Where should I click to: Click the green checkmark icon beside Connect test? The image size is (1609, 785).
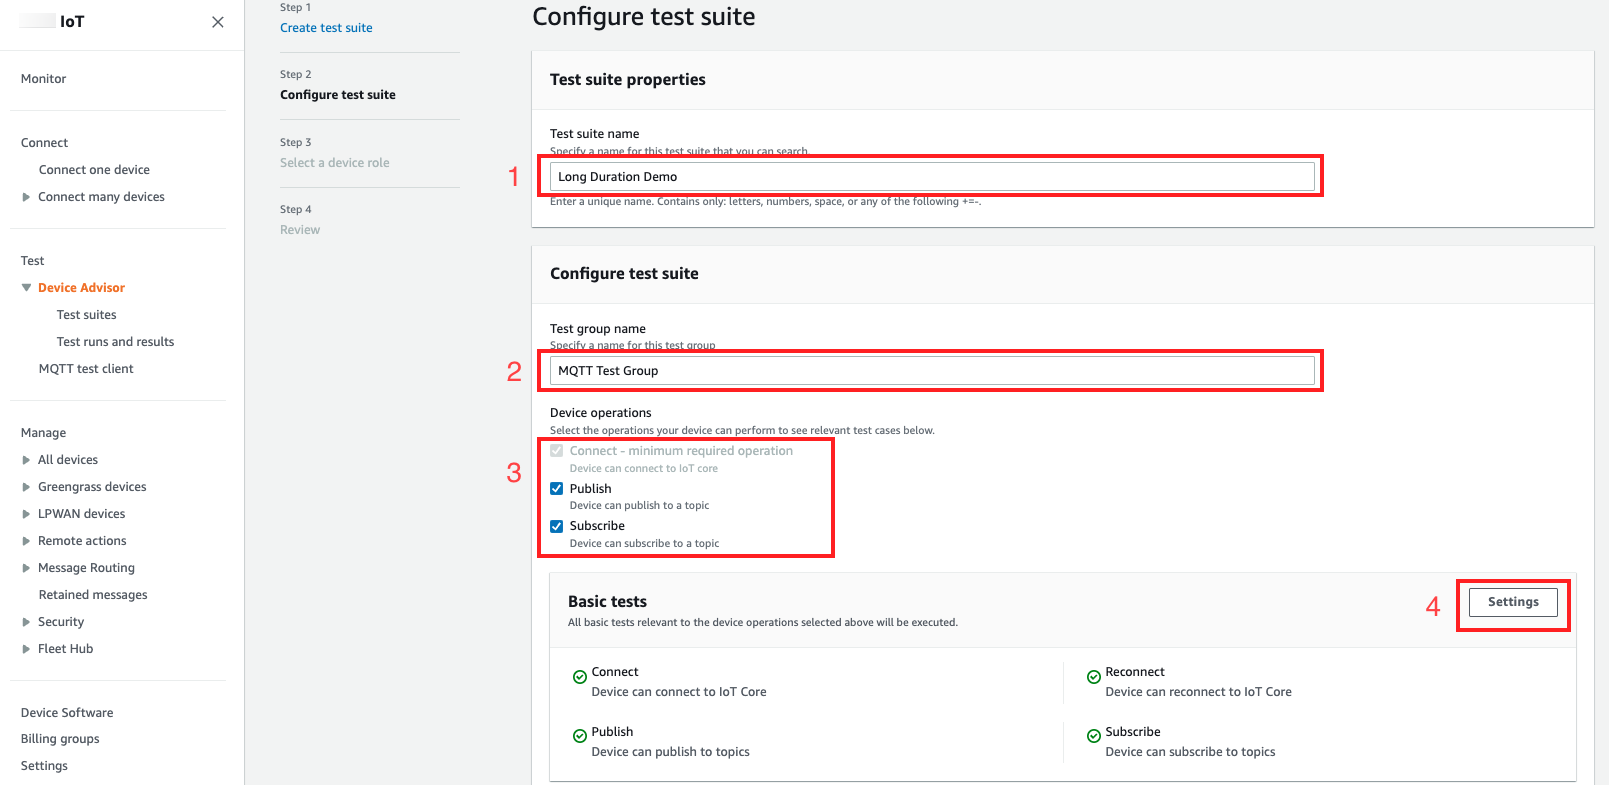579,677
